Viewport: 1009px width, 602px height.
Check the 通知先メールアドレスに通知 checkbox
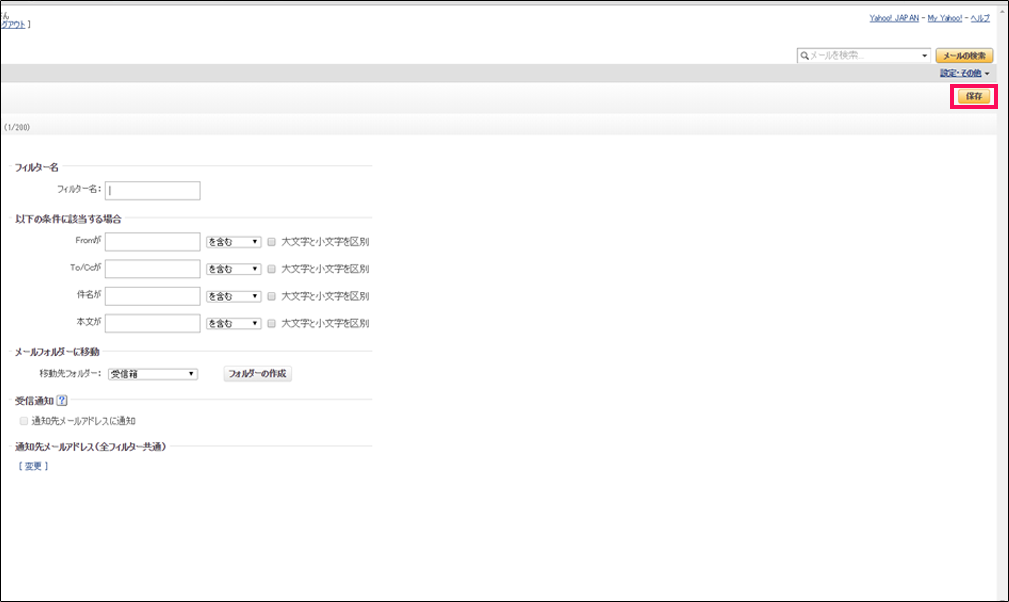24,421
